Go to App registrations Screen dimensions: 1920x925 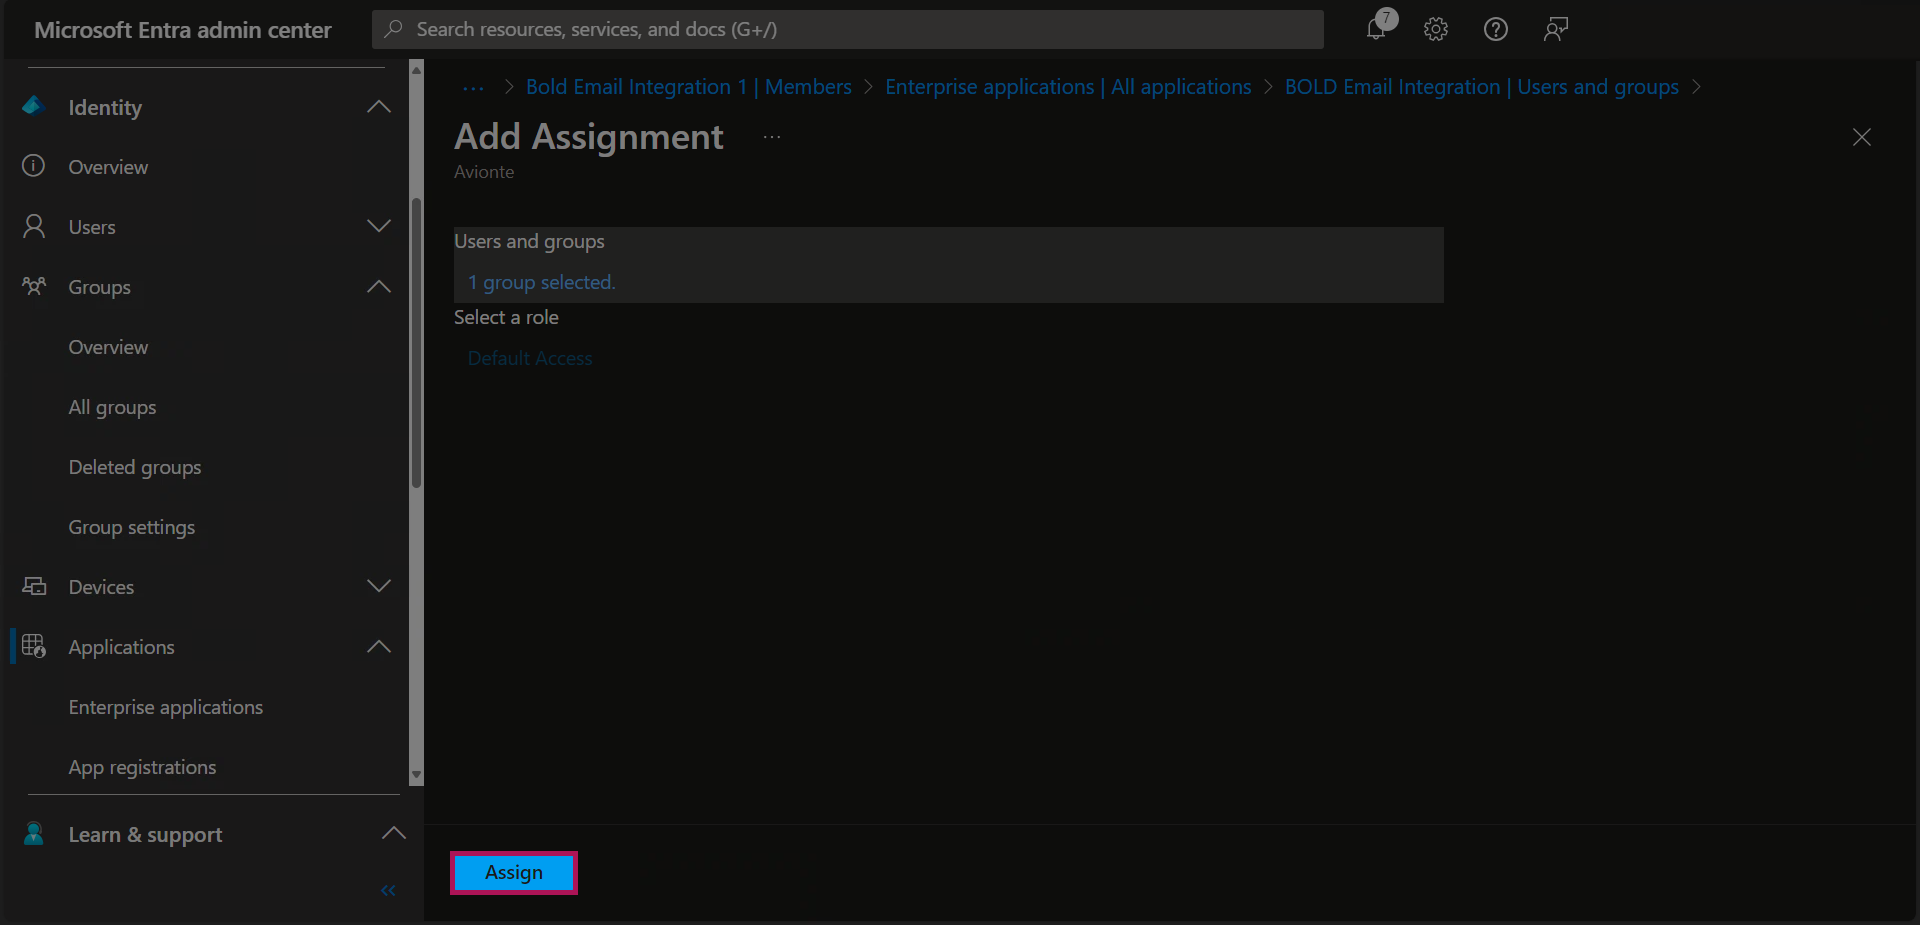(142, 767)
